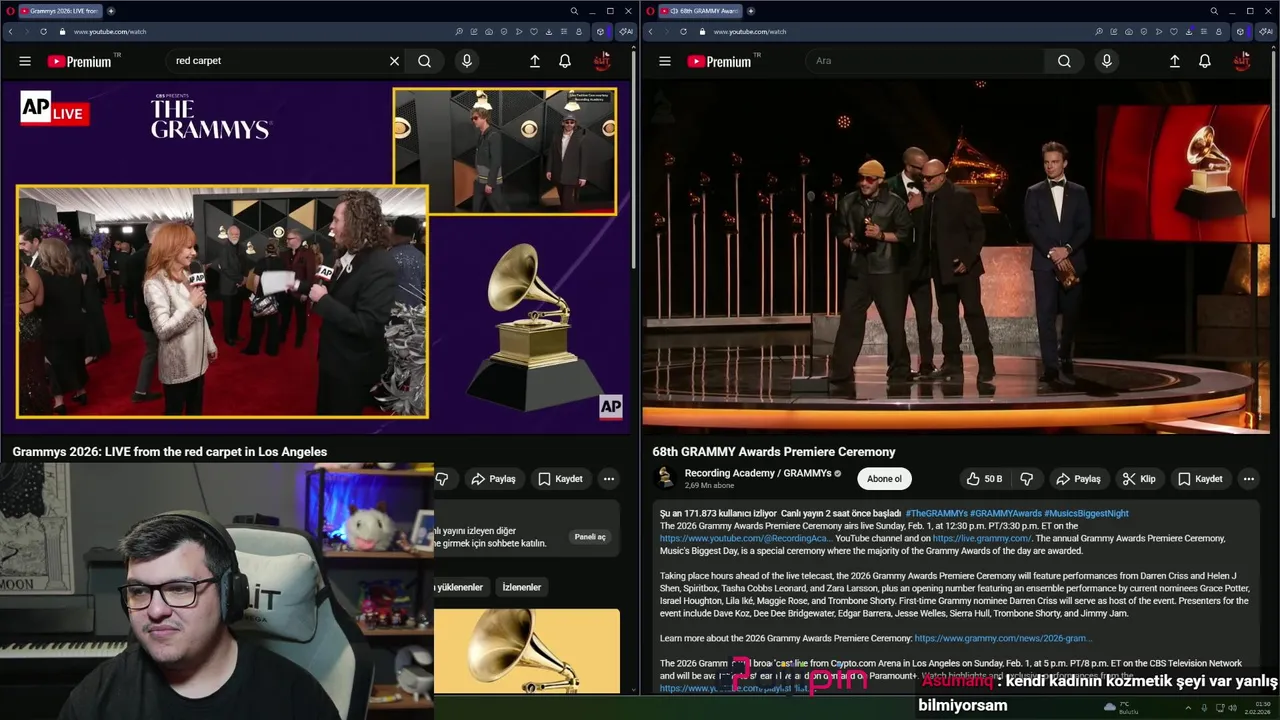
Task: Save the red carpet video with Kaydet
Action: click(x=561, y=479)
